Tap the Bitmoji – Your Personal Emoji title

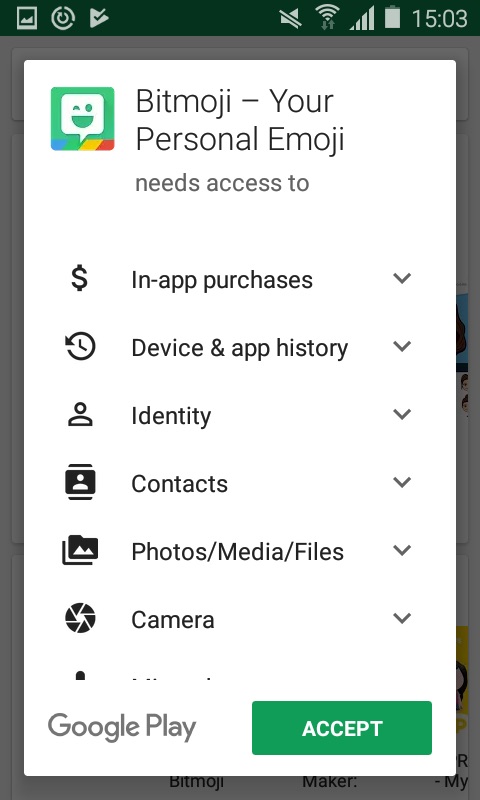tap(240, 119)
